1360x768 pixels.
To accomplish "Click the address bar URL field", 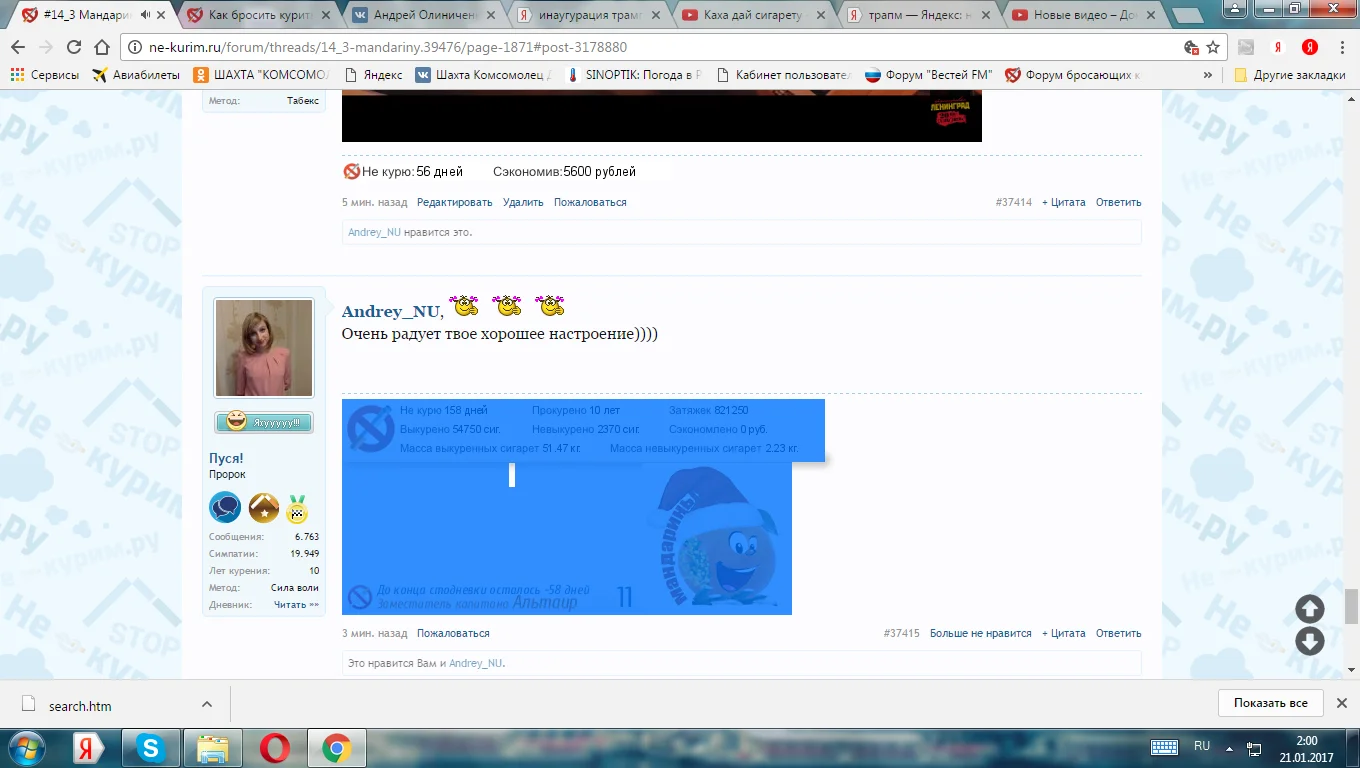I will 650,47.
